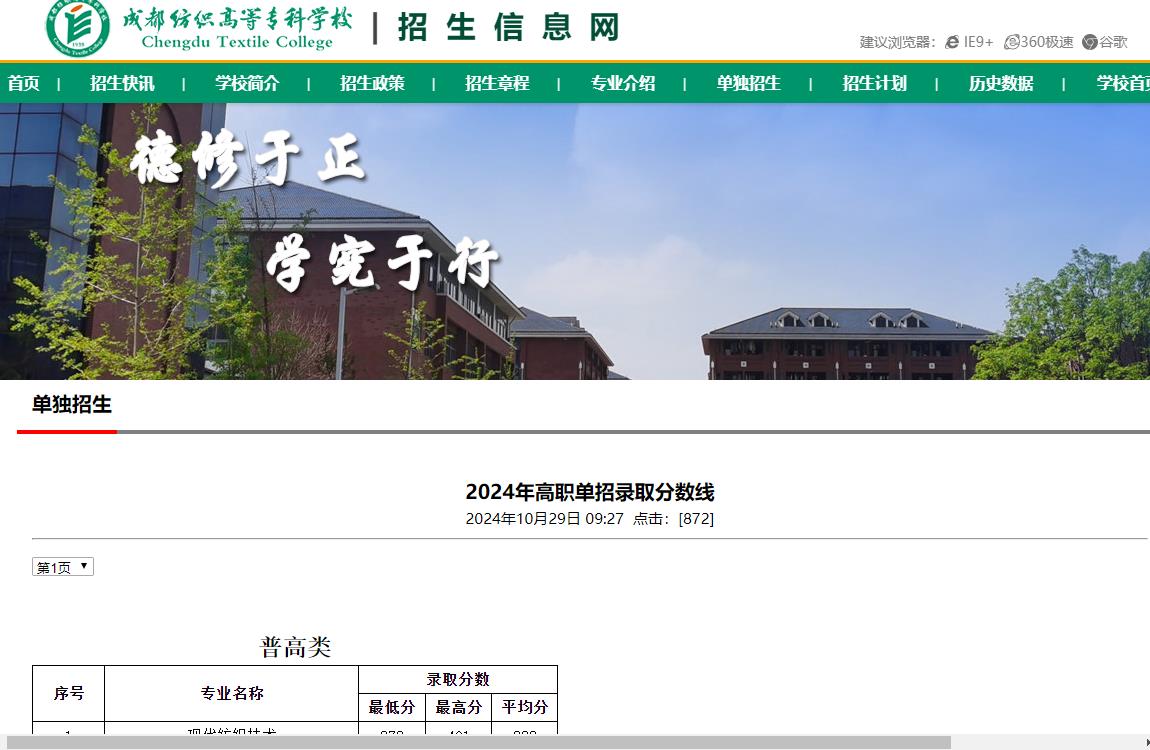The height and width of the screenshot is (750, 1150).
Task: Click the 学校首页 navigation link
Action: tap(1122, 83)
